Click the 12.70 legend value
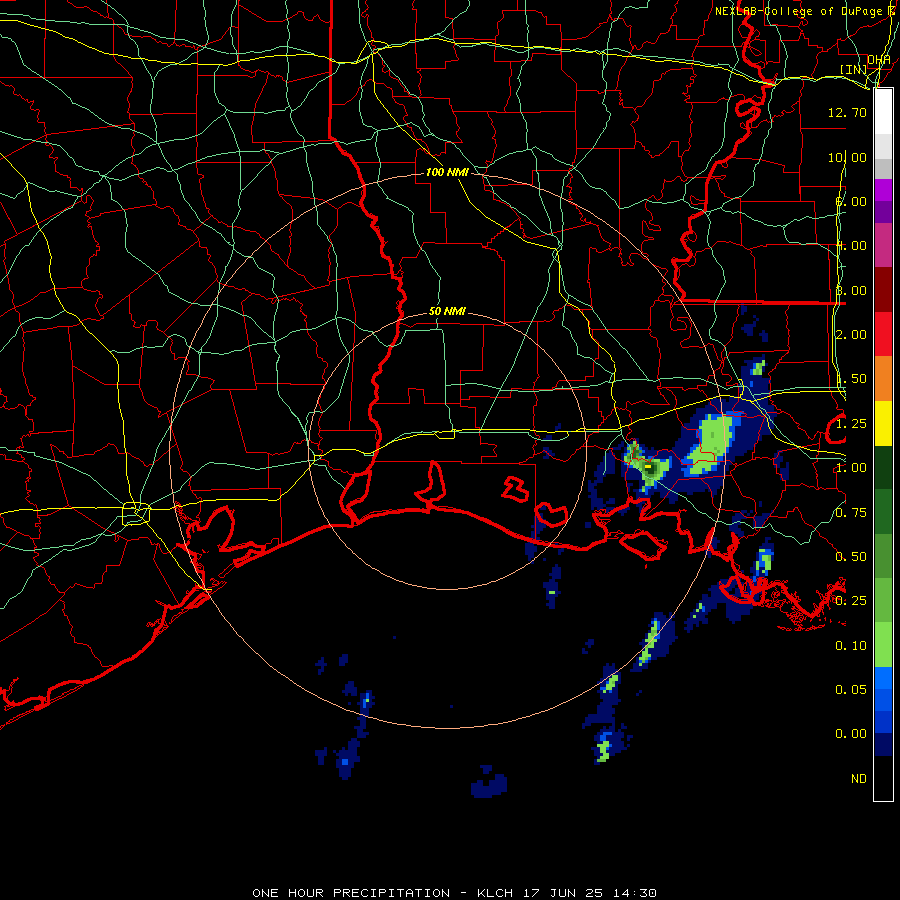Viewport: 900px width, 900px height. pos(847,112)
